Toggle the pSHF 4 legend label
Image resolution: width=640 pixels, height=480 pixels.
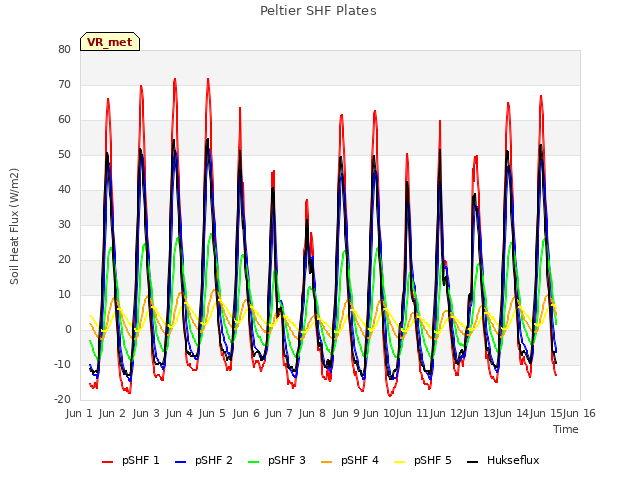pos(360,460)
